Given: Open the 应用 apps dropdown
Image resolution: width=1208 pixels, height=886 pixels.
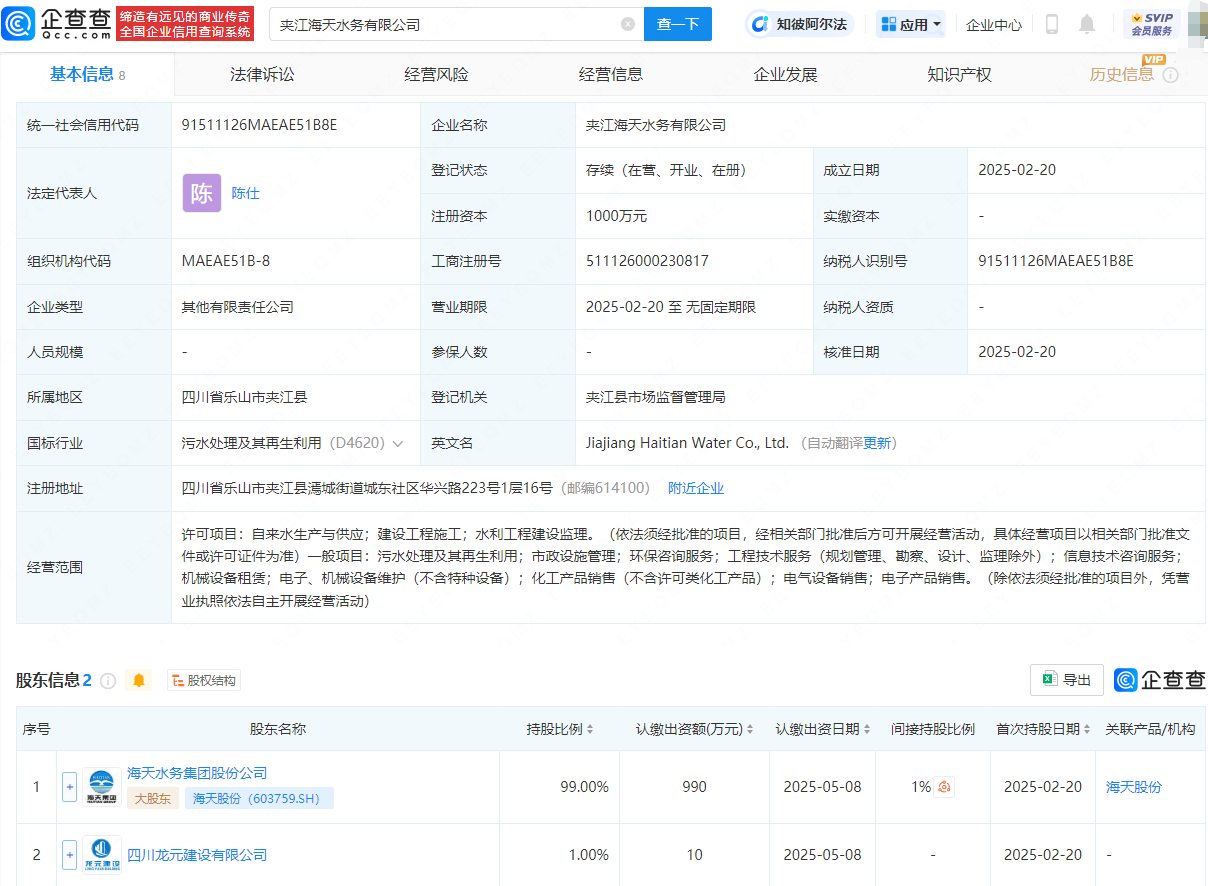Looking at the screenshot, I should coord(910,23).
